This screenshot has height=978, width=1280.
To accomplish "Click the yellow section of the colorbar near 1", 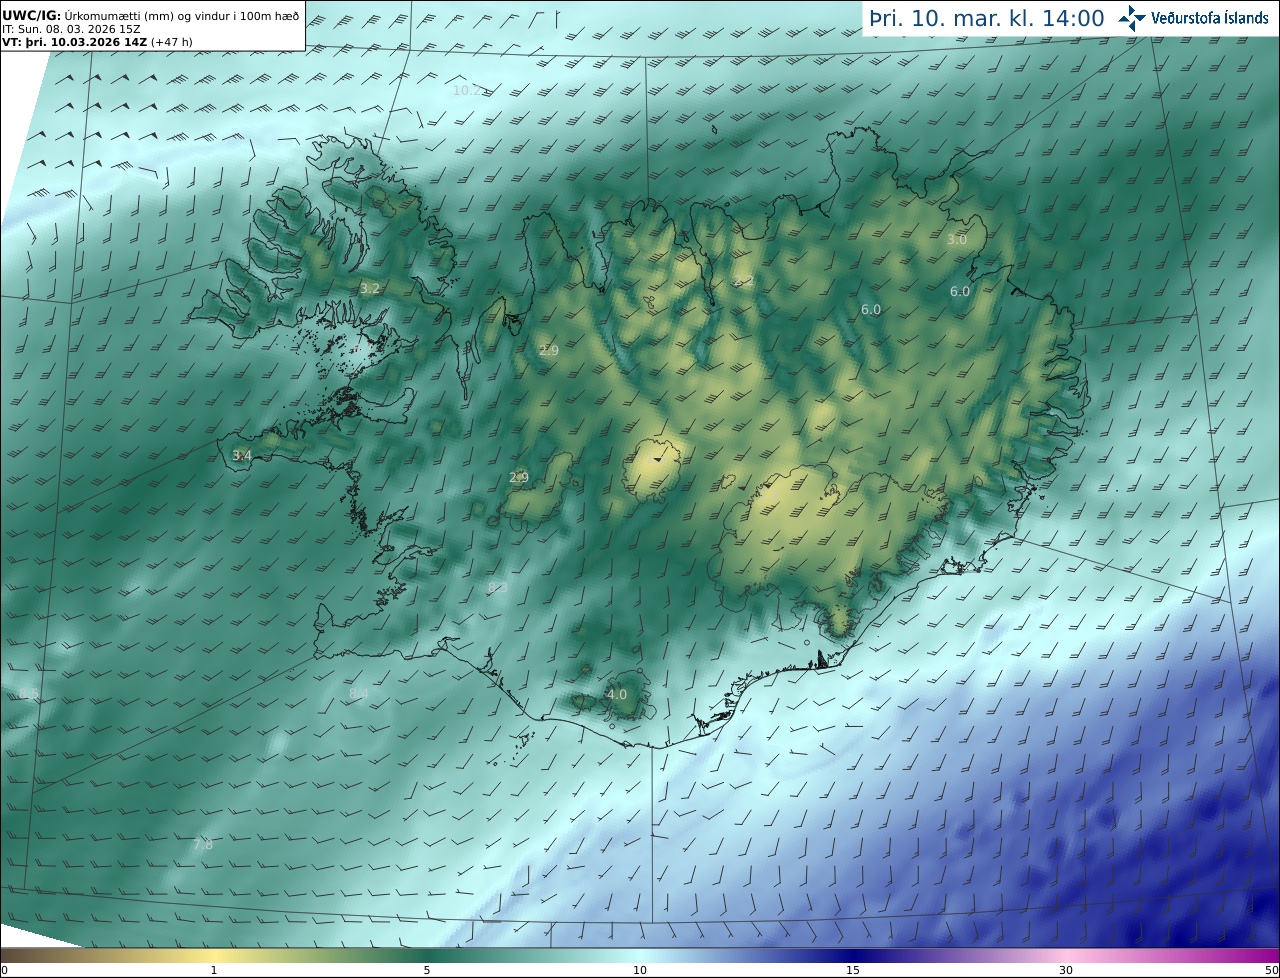I will [213, 955].
